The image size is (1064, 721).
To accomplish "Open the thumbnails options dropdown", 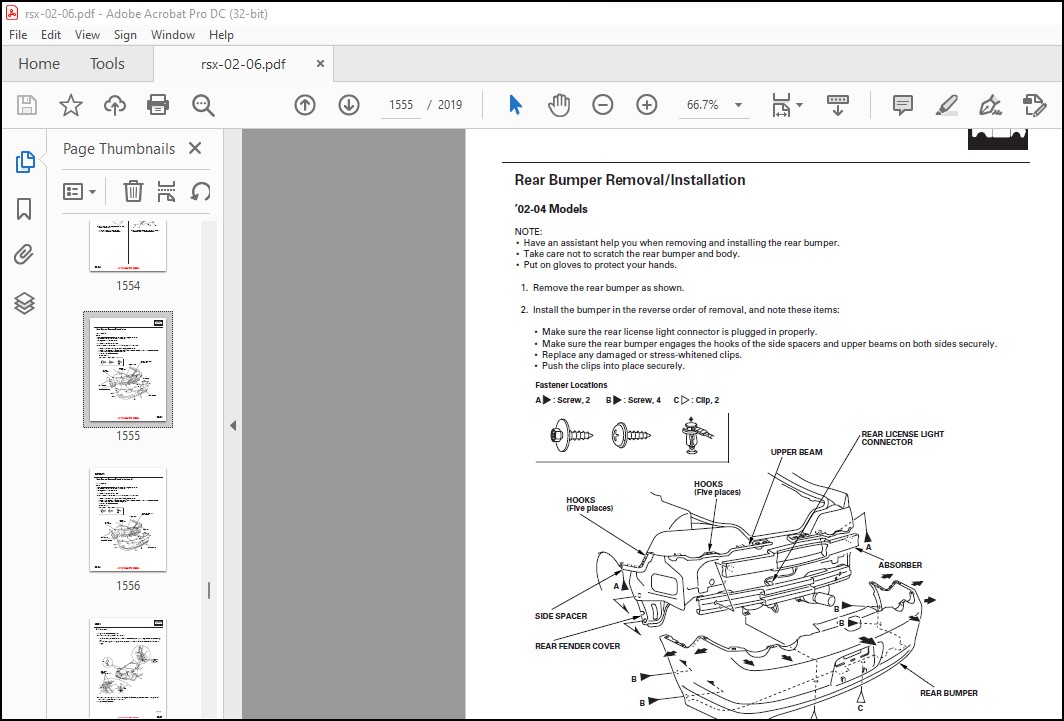I will coord(79,192).
